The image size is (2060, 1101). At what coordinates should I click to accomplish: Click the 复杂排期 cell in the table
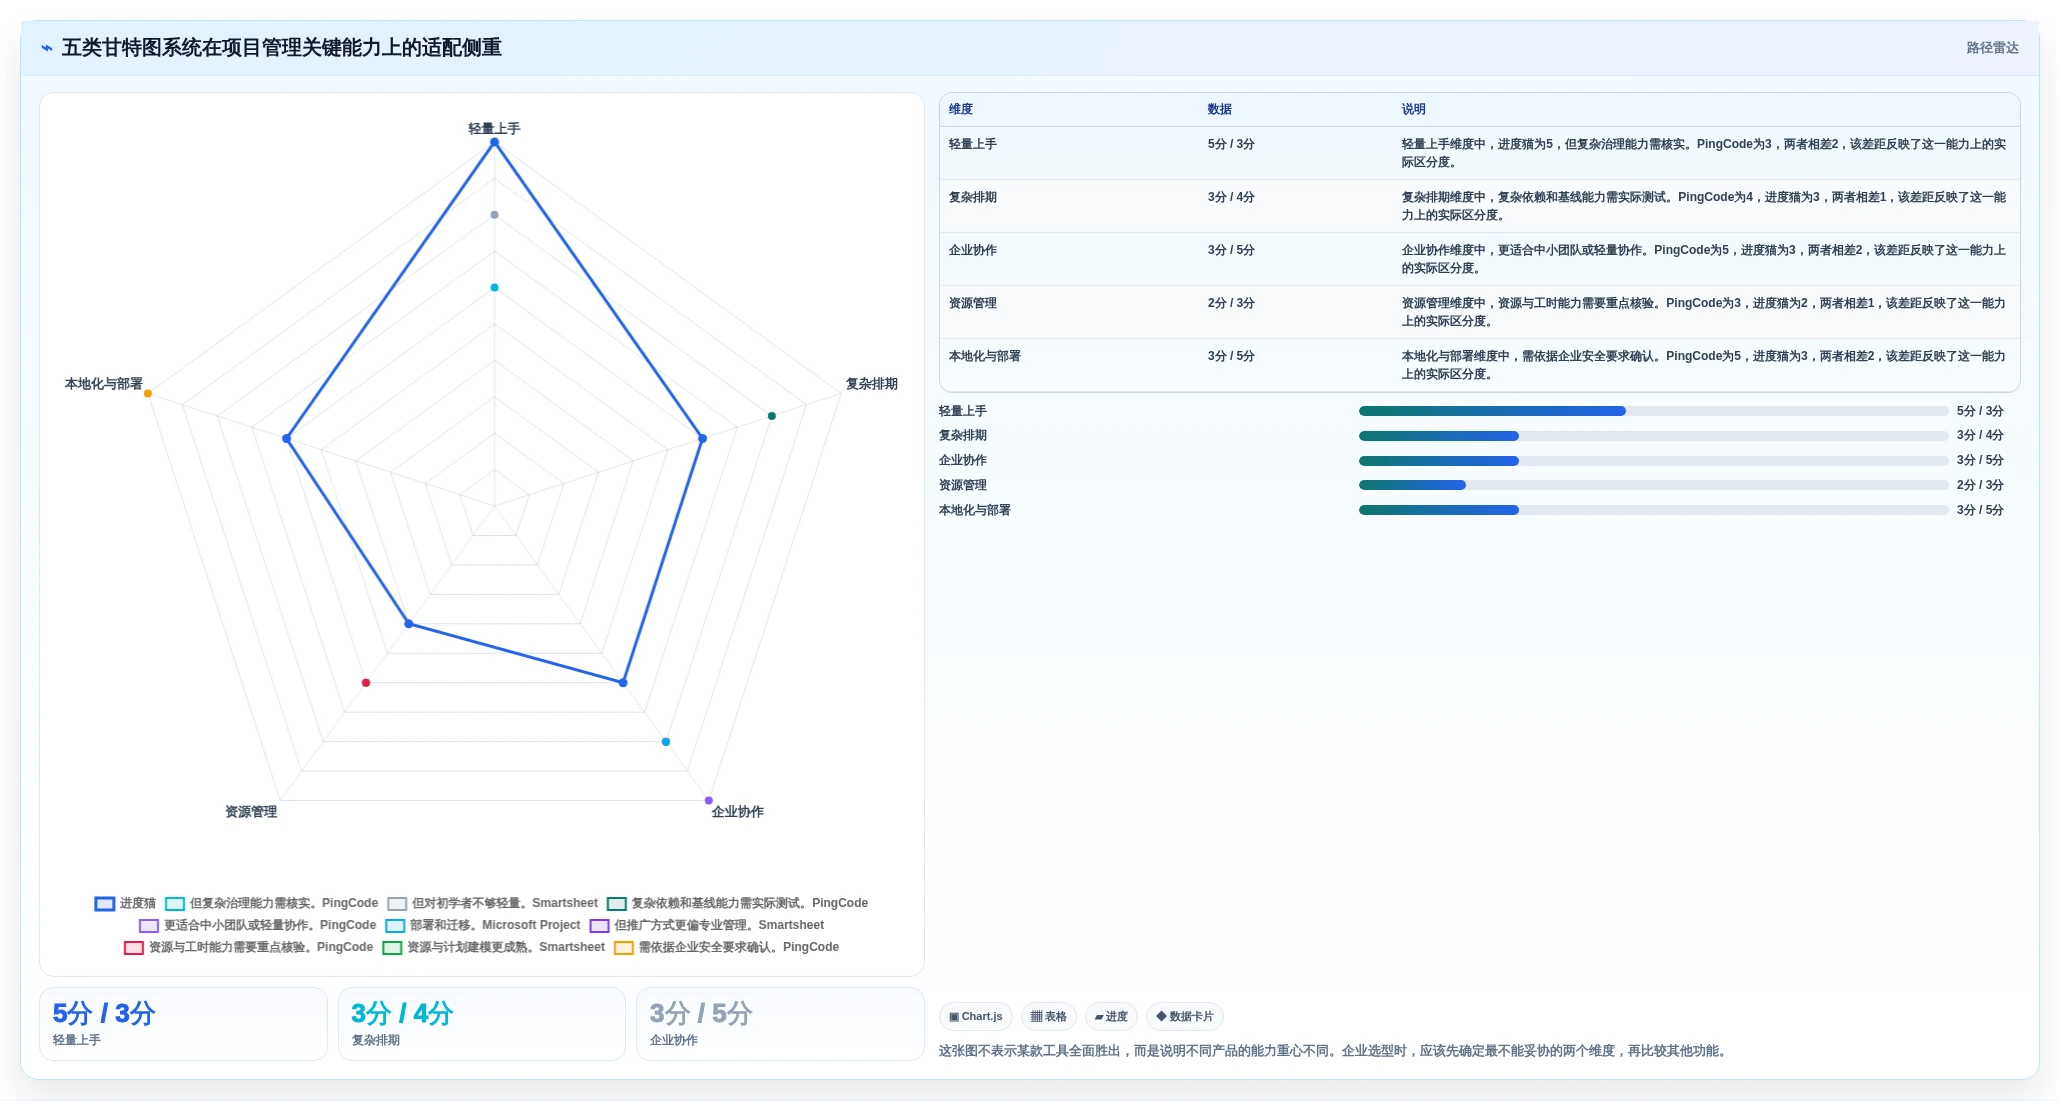click(972, 197)
